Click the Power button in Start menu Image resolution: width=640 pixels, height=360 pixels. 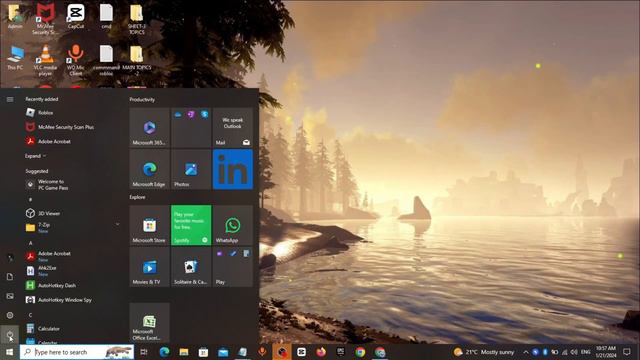(10, 335)
